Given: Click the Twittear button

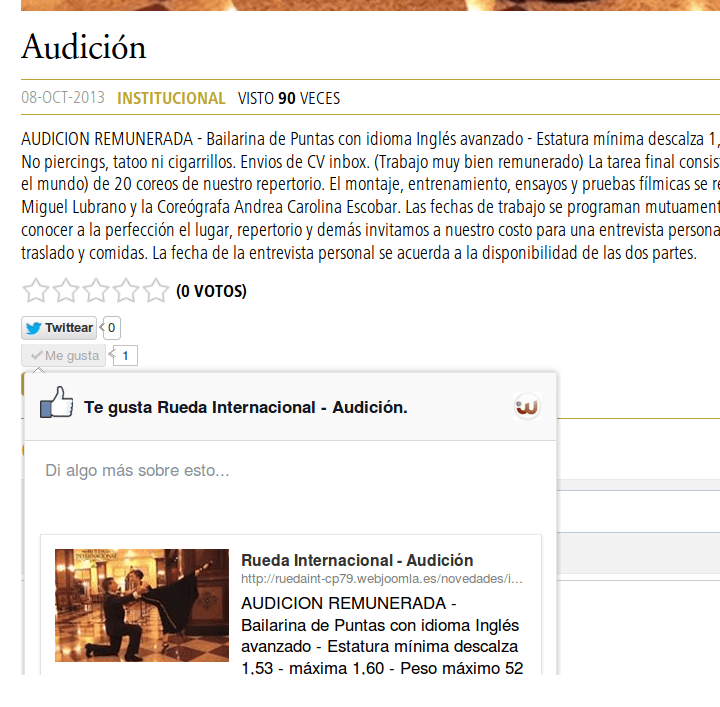Looking at the screenshot, I should point(59,328).
